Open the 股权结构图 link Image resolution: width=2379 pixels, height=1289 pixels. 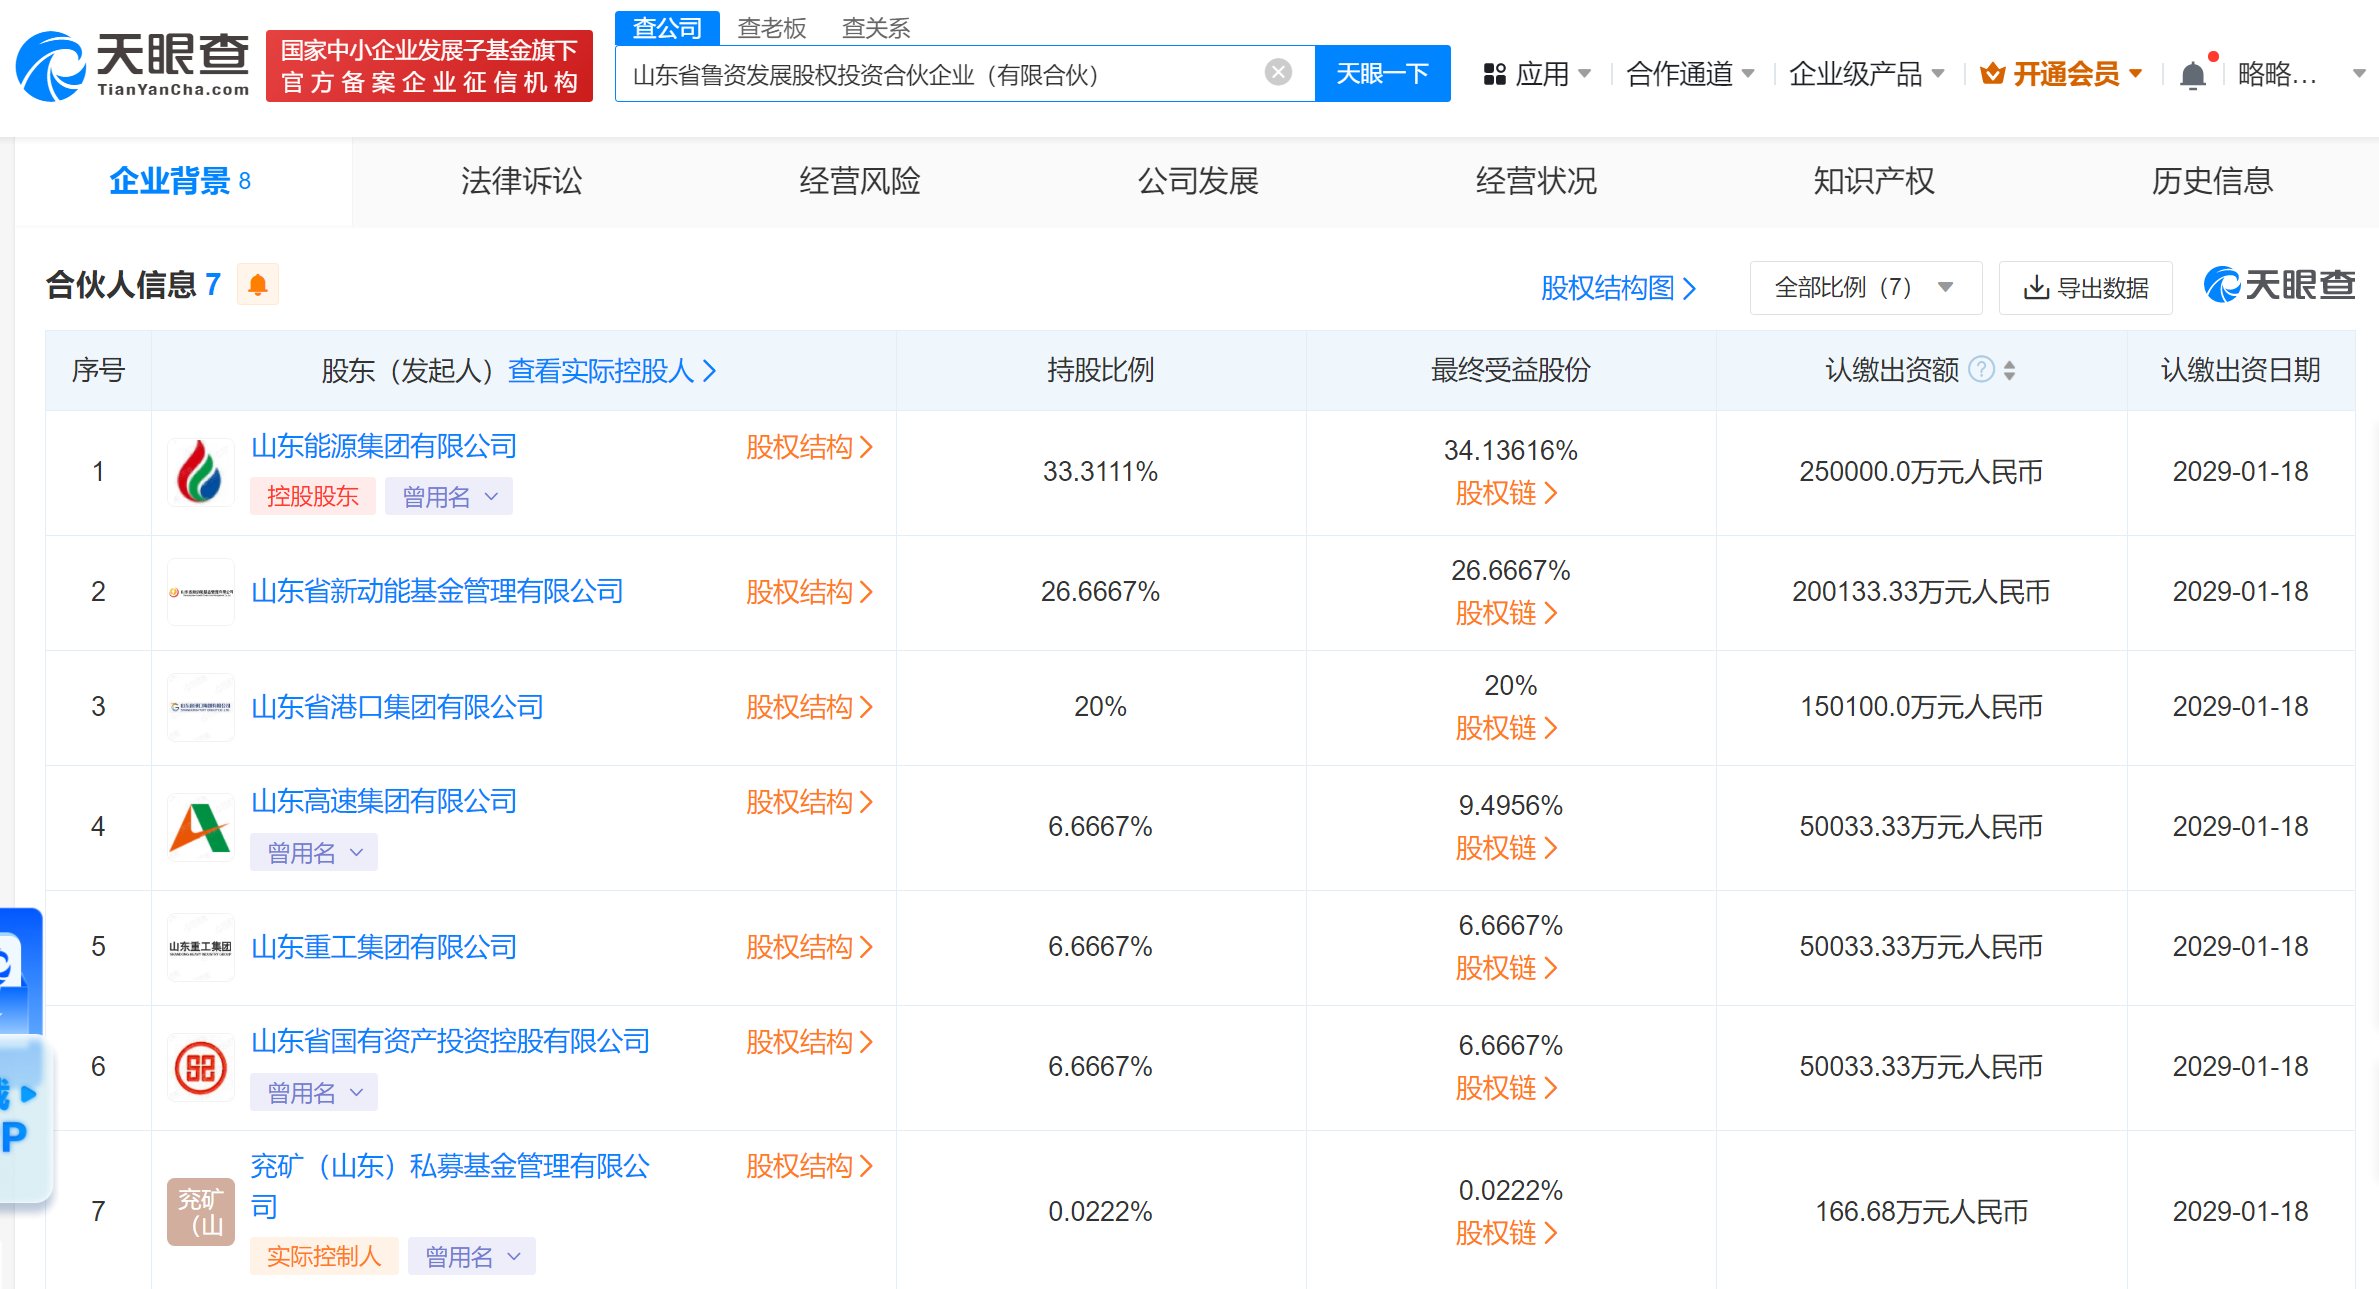tap(1617, 288)
